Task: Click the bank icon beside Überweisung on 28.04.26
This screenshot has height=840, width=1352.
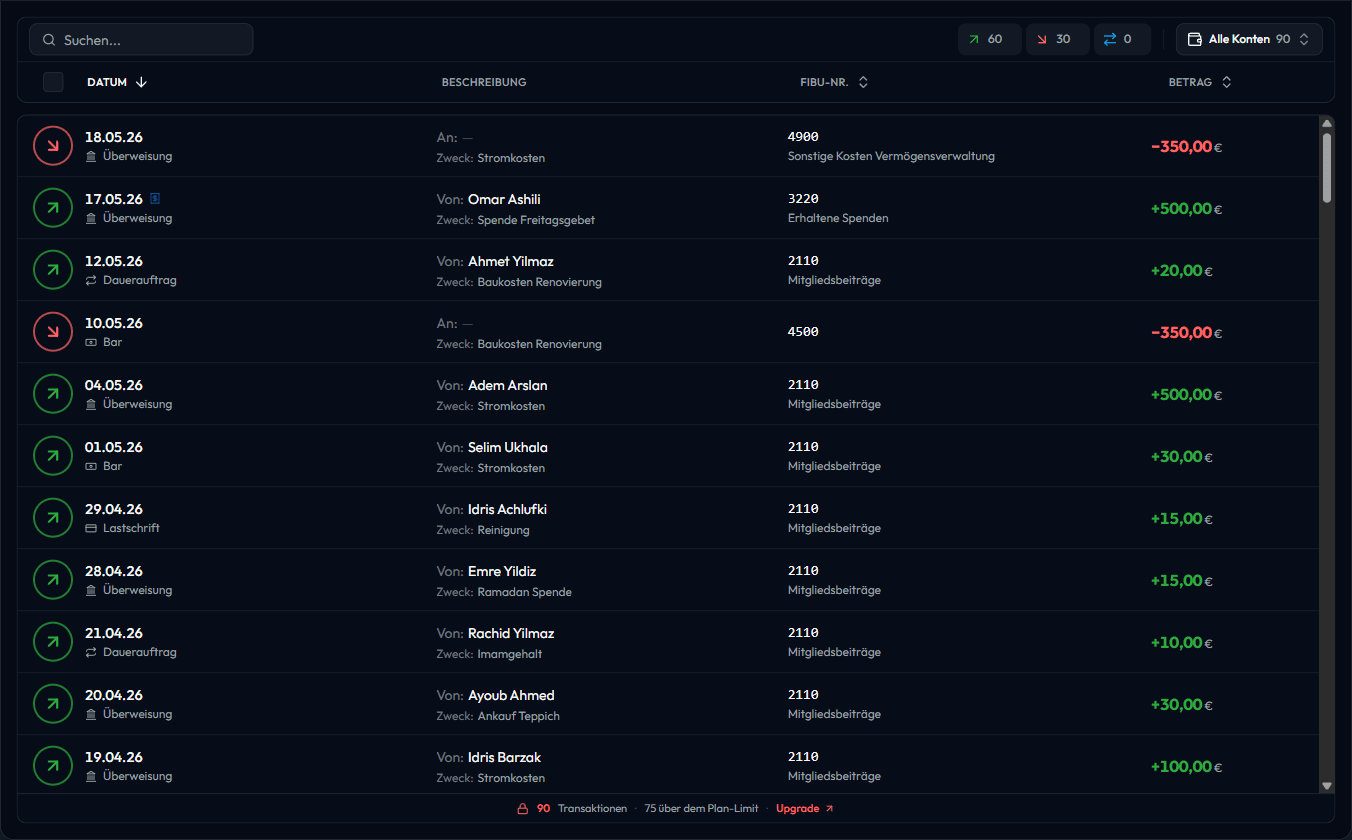Action: tap(91, 591)
